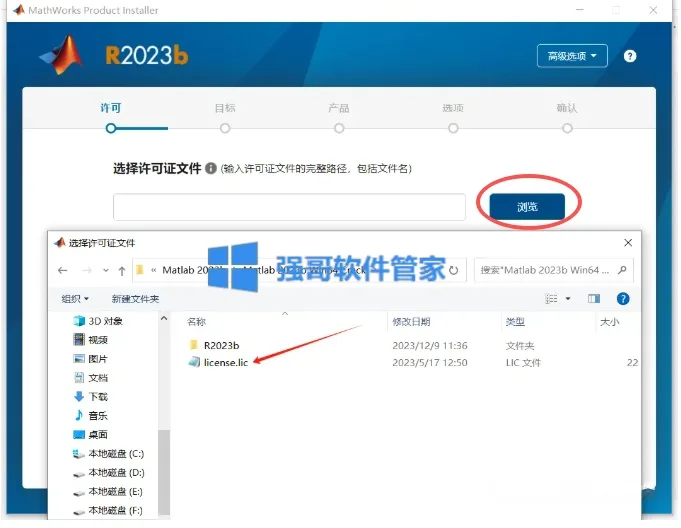Open the 高级选项 advanced options dropdown
The height and width of the screenshot is (528, 681).
tap(572, 56)
